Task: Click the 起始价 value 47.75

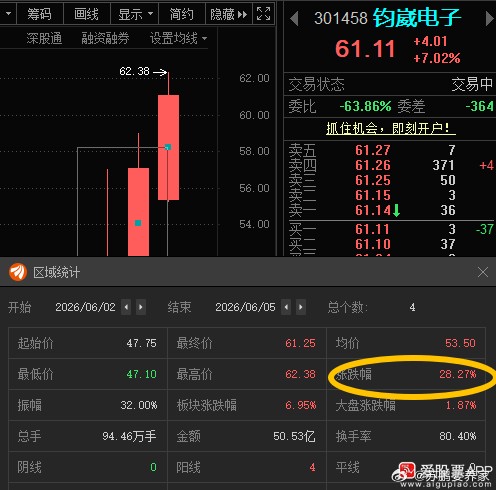Action: tap(141, 343)
